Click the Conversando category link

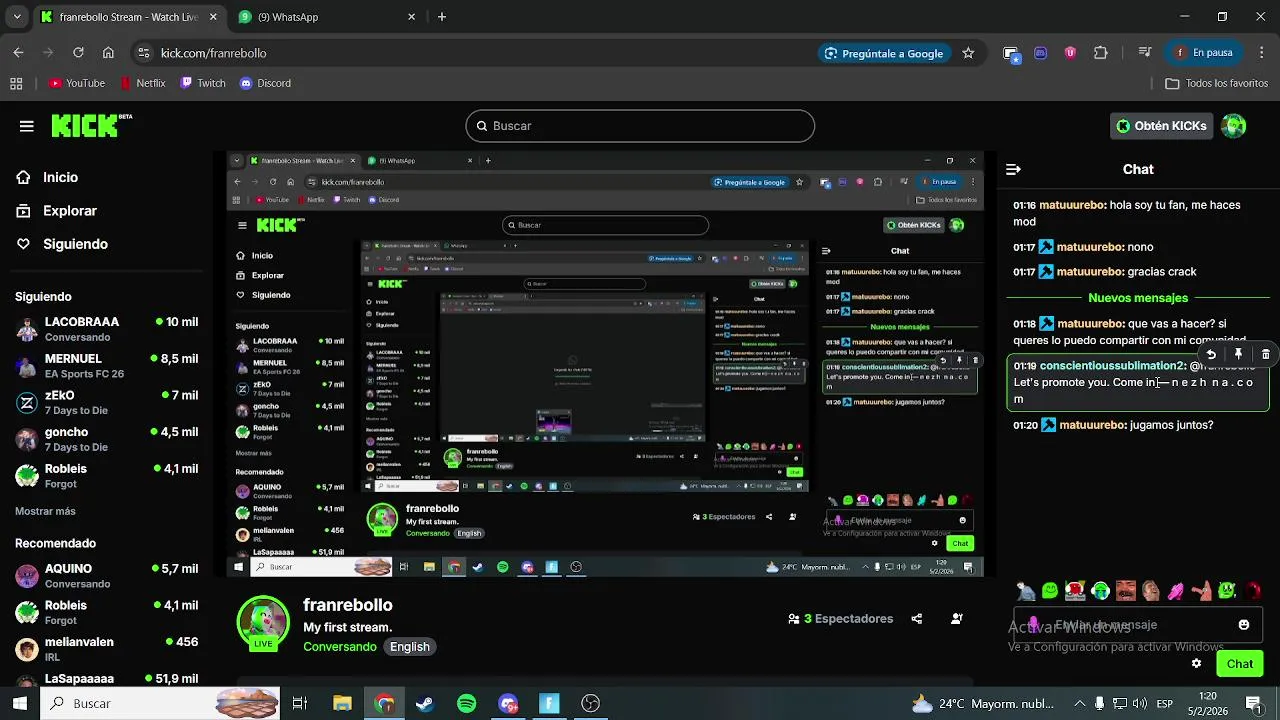pyautogui.click(x=340, y=647)
